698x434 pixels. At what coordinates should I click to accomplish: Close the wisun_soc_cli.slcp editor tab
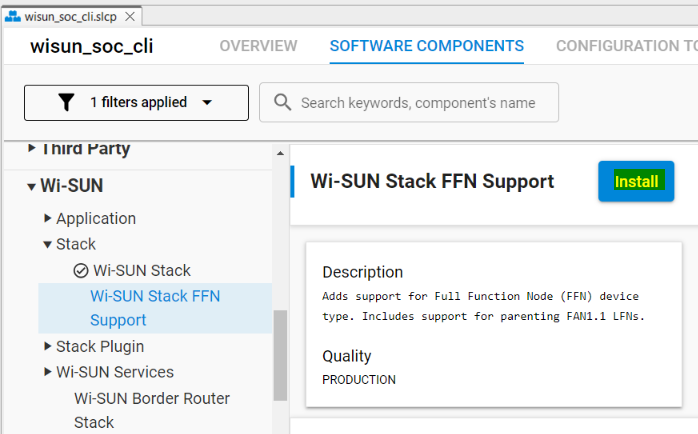(131, 16)
